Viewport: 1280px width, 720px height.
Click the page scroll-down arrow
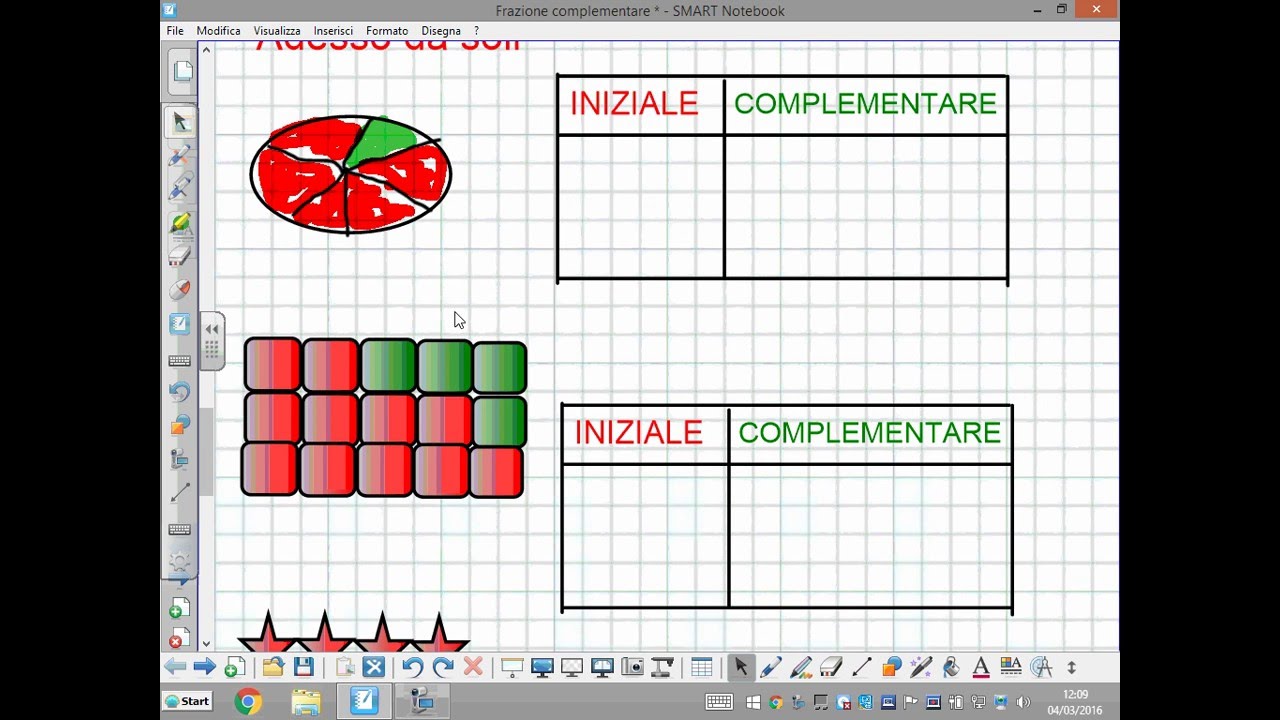click(206, 644)
